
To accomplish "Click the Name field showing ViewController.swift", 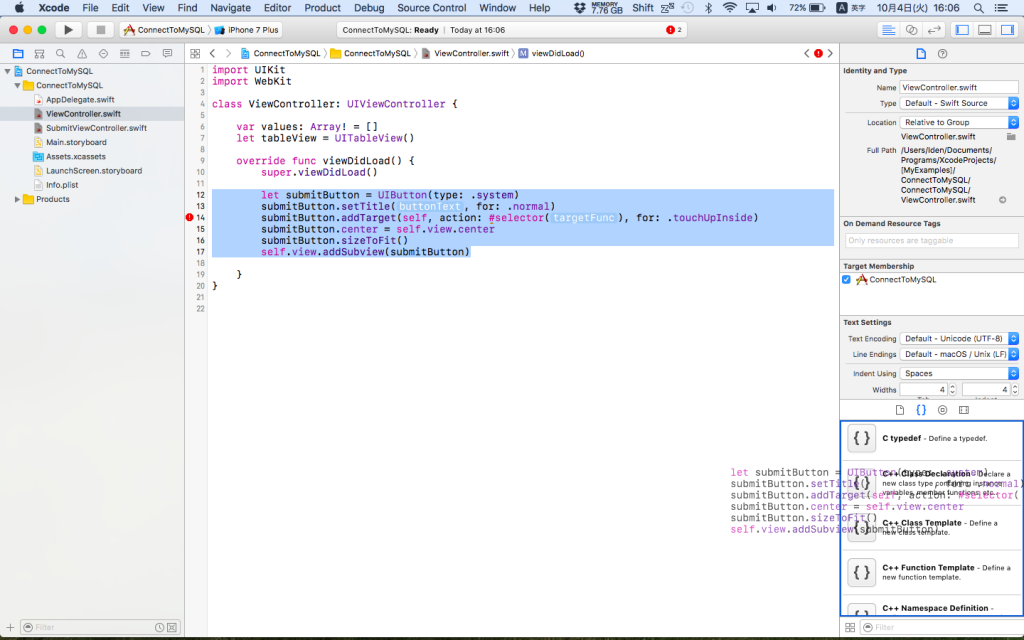I will pyautogui.click(x=959, y=87).
